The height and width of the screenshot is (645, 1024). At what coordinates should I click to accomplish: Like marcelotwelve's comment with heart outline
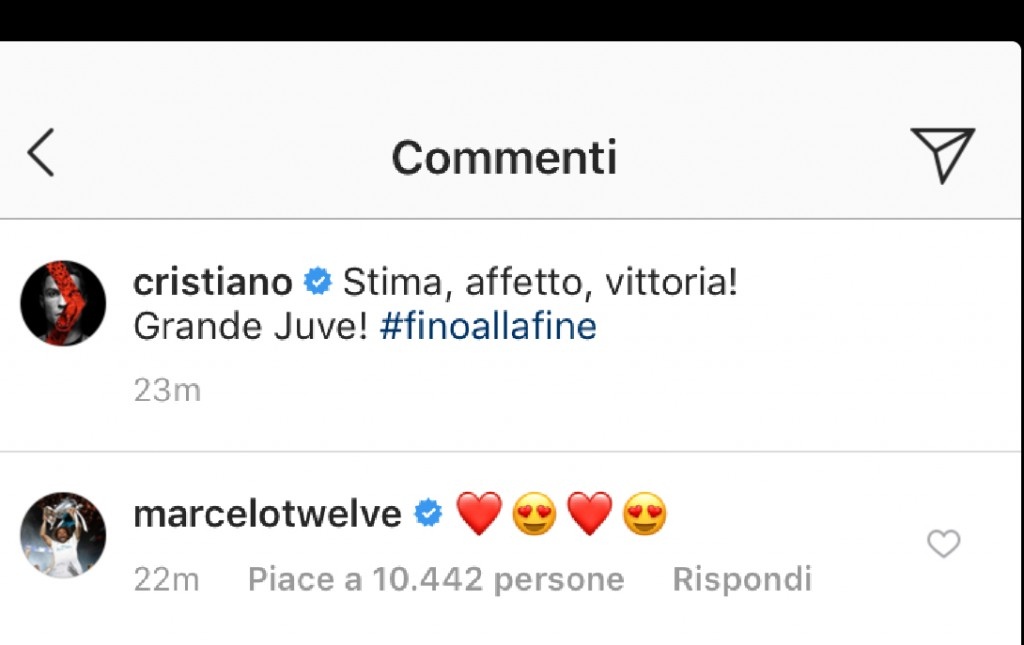pyautogui.click(x=944, y=544)
